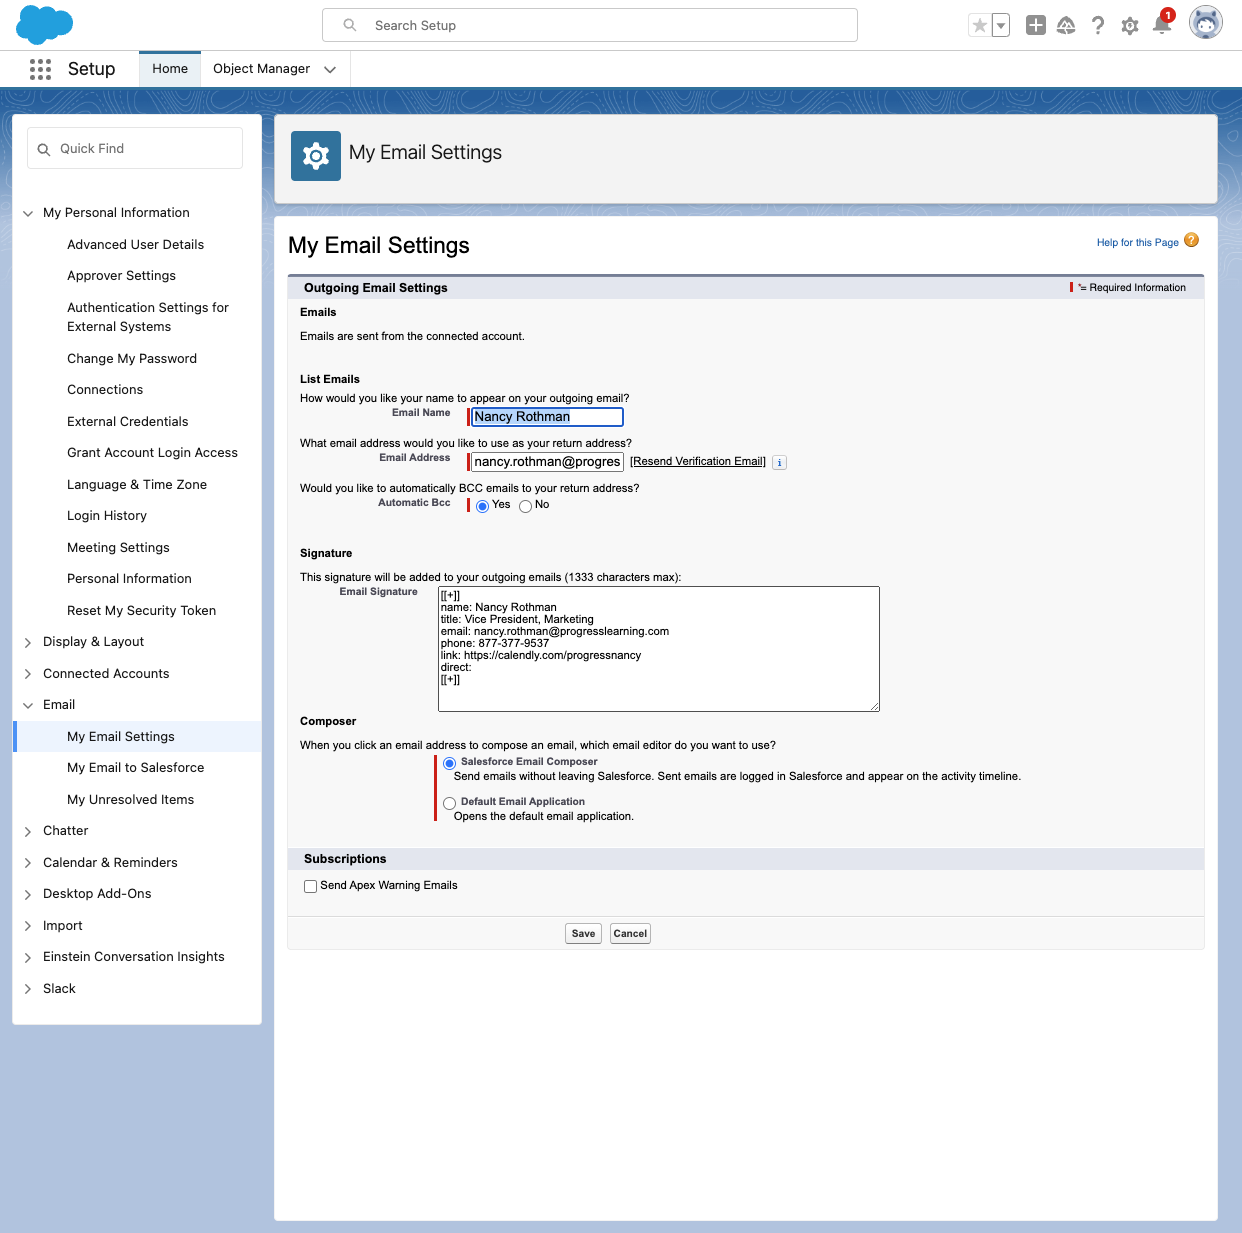Click the star favorite icon
Image resolution: width=1242 pixels, height=1233 pixels.
pyautogui.click(x=979, y=26)
